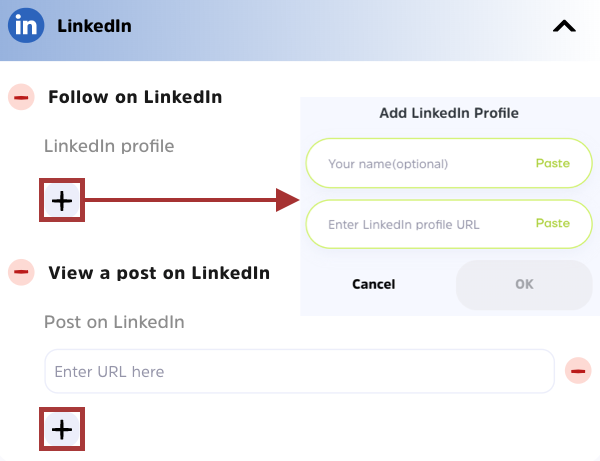The image size is (600, 461).
Task: Paste into the Your name field
Action: coord(552,163)
